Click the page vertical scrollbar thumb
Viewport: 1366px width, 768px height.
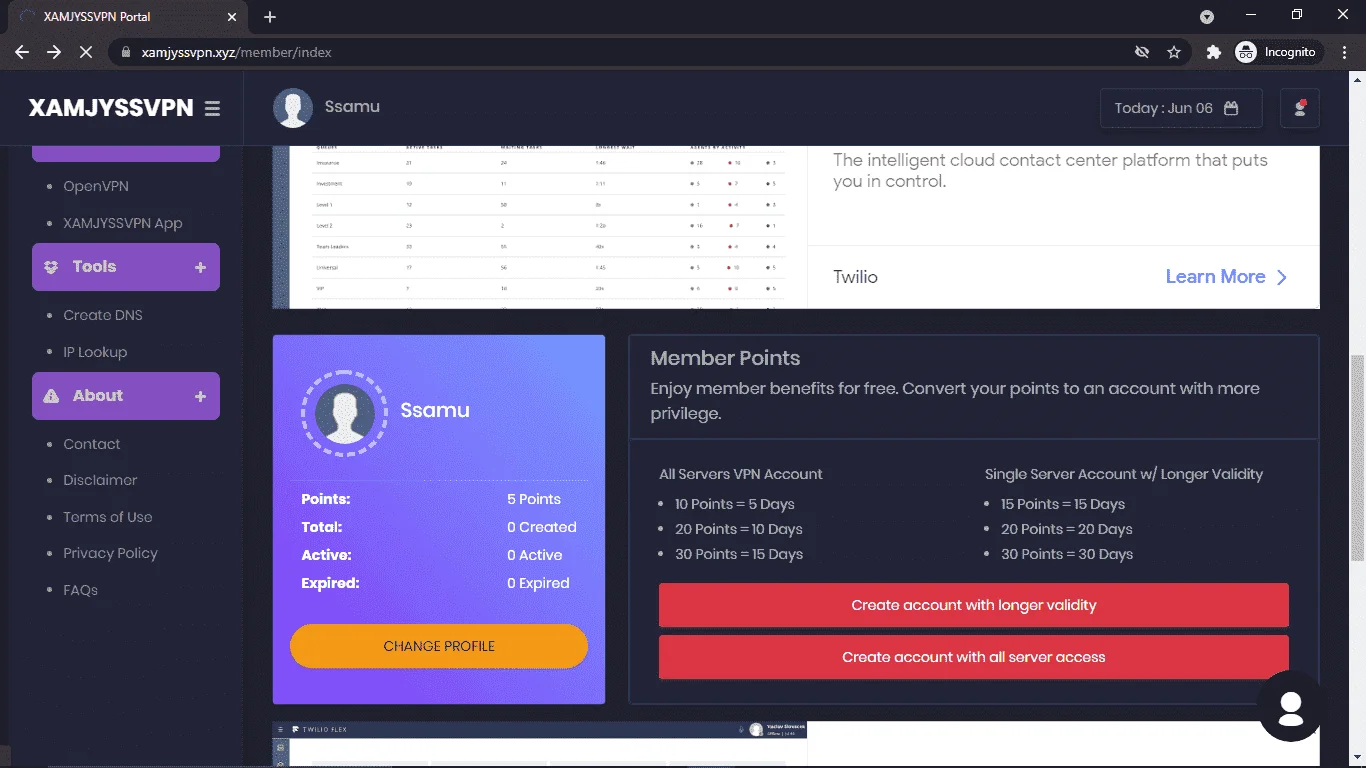[x=1357, y=458]
